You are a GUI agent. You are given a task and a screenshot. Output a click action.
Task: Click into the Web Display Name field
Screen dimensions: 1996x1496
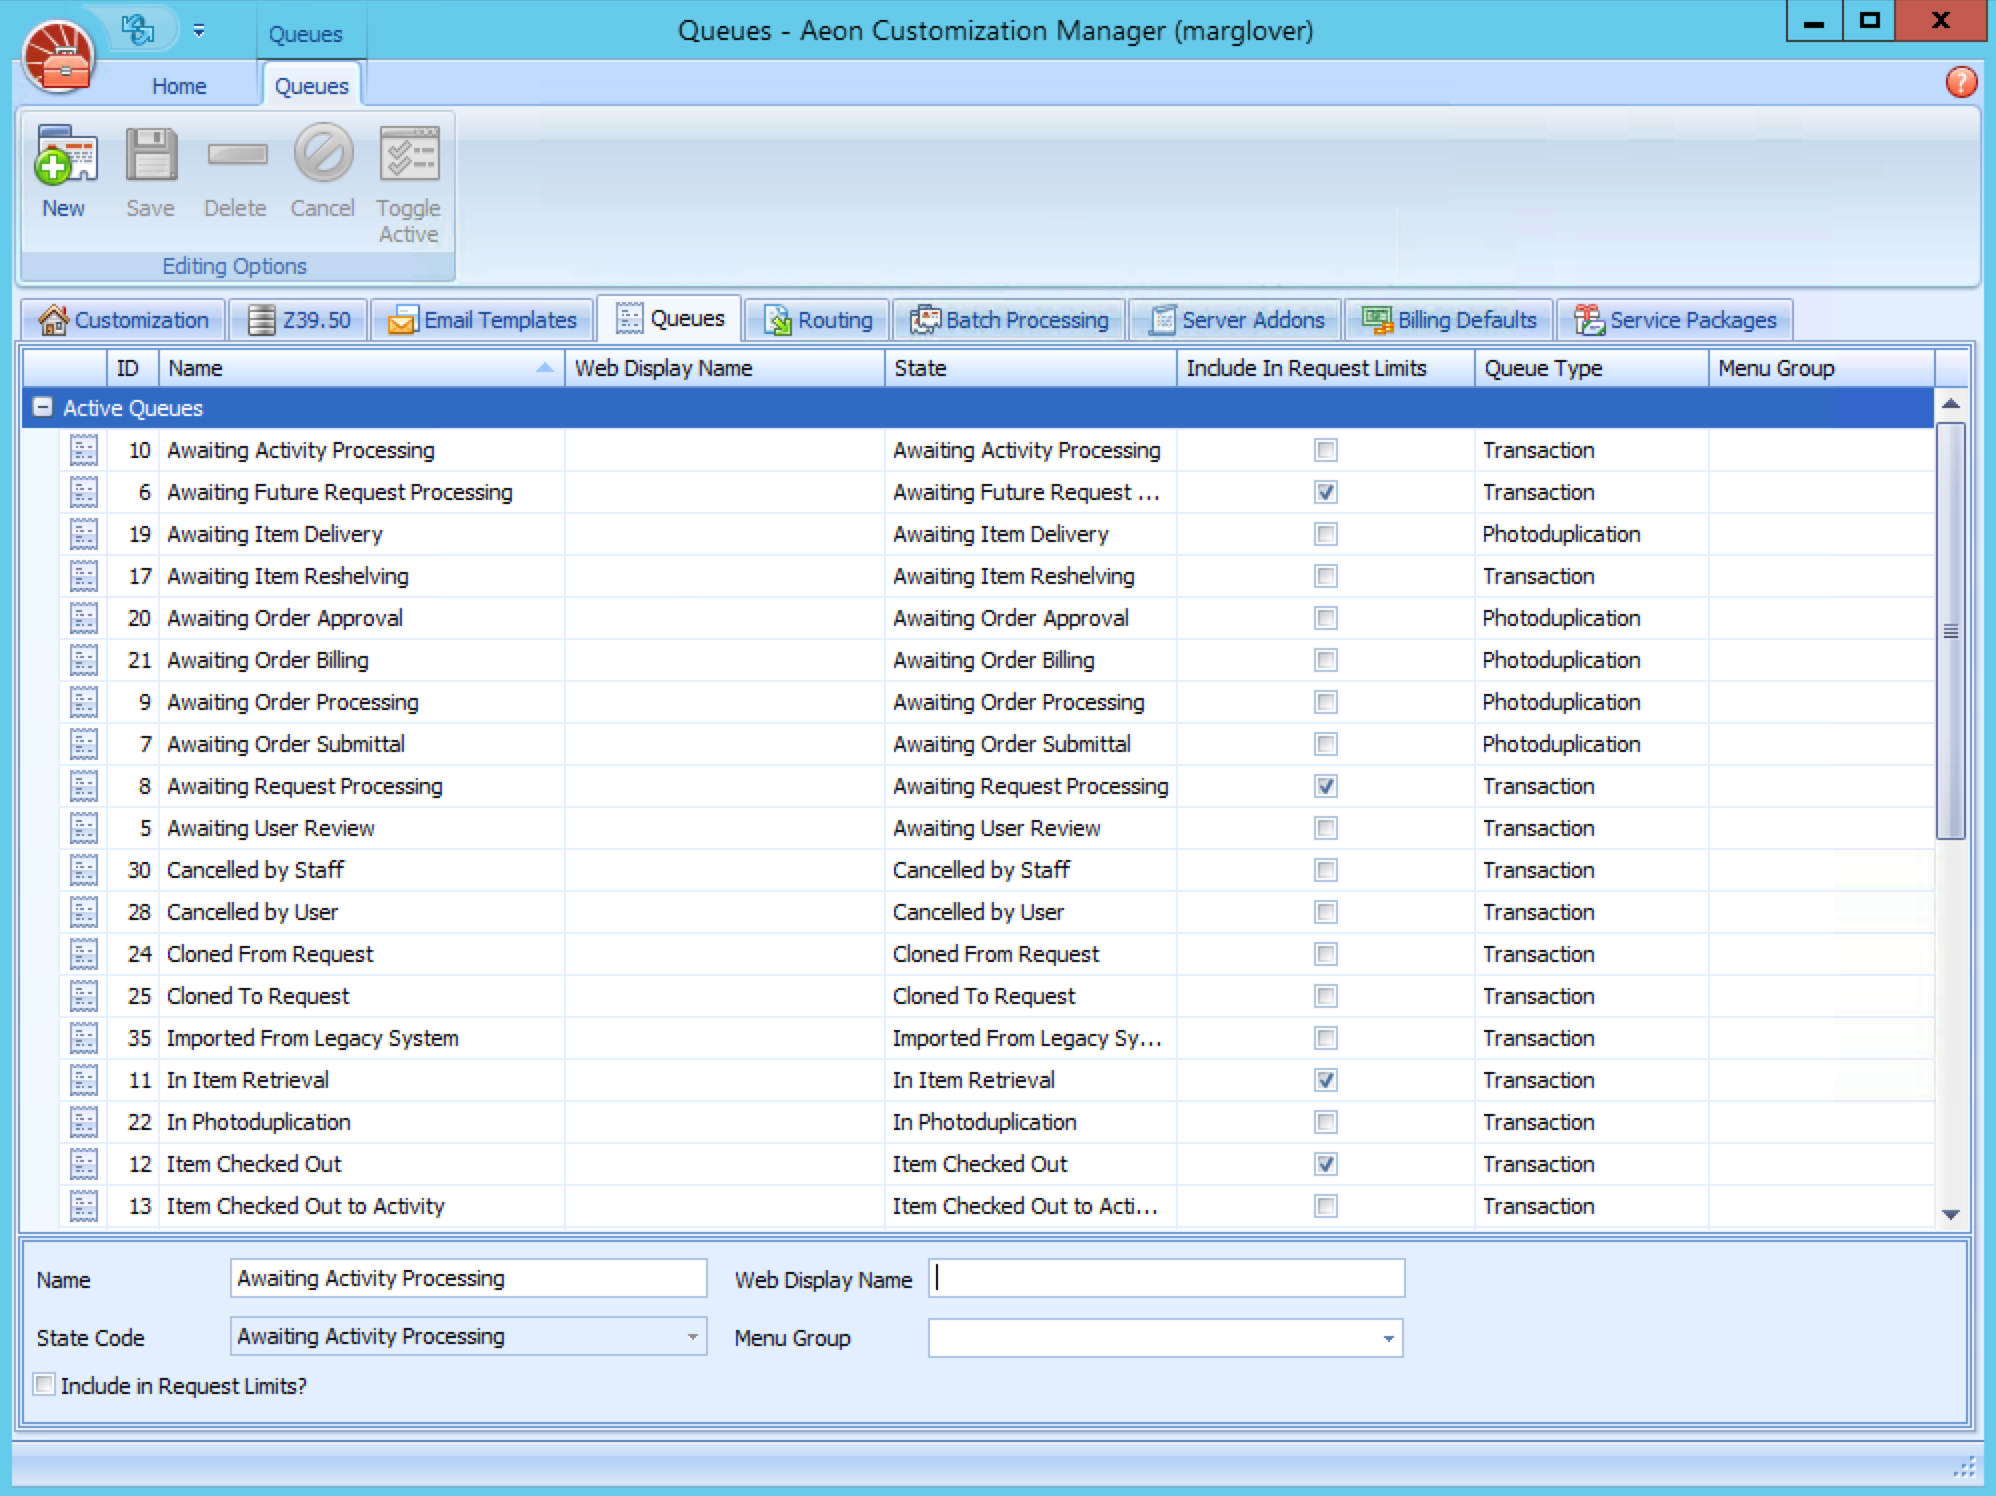point(1166,1279)
